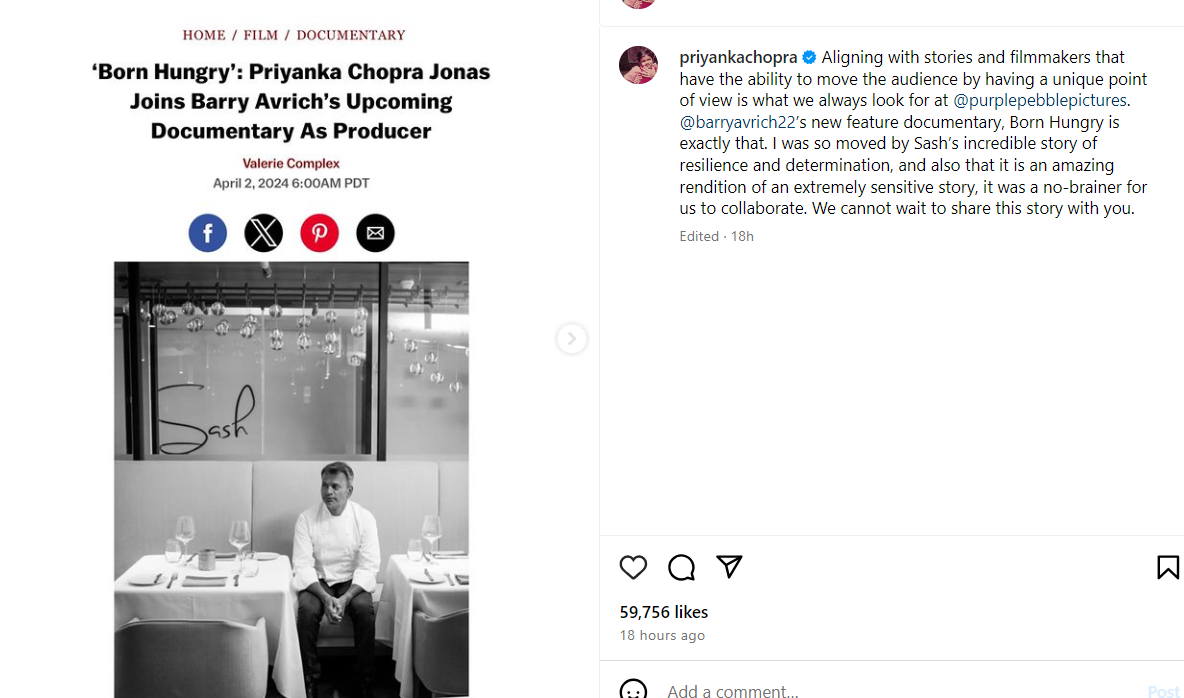Click the Sash restaurant chef photo
Viewport: 1184px width, 698px height.
pos(291,480)
